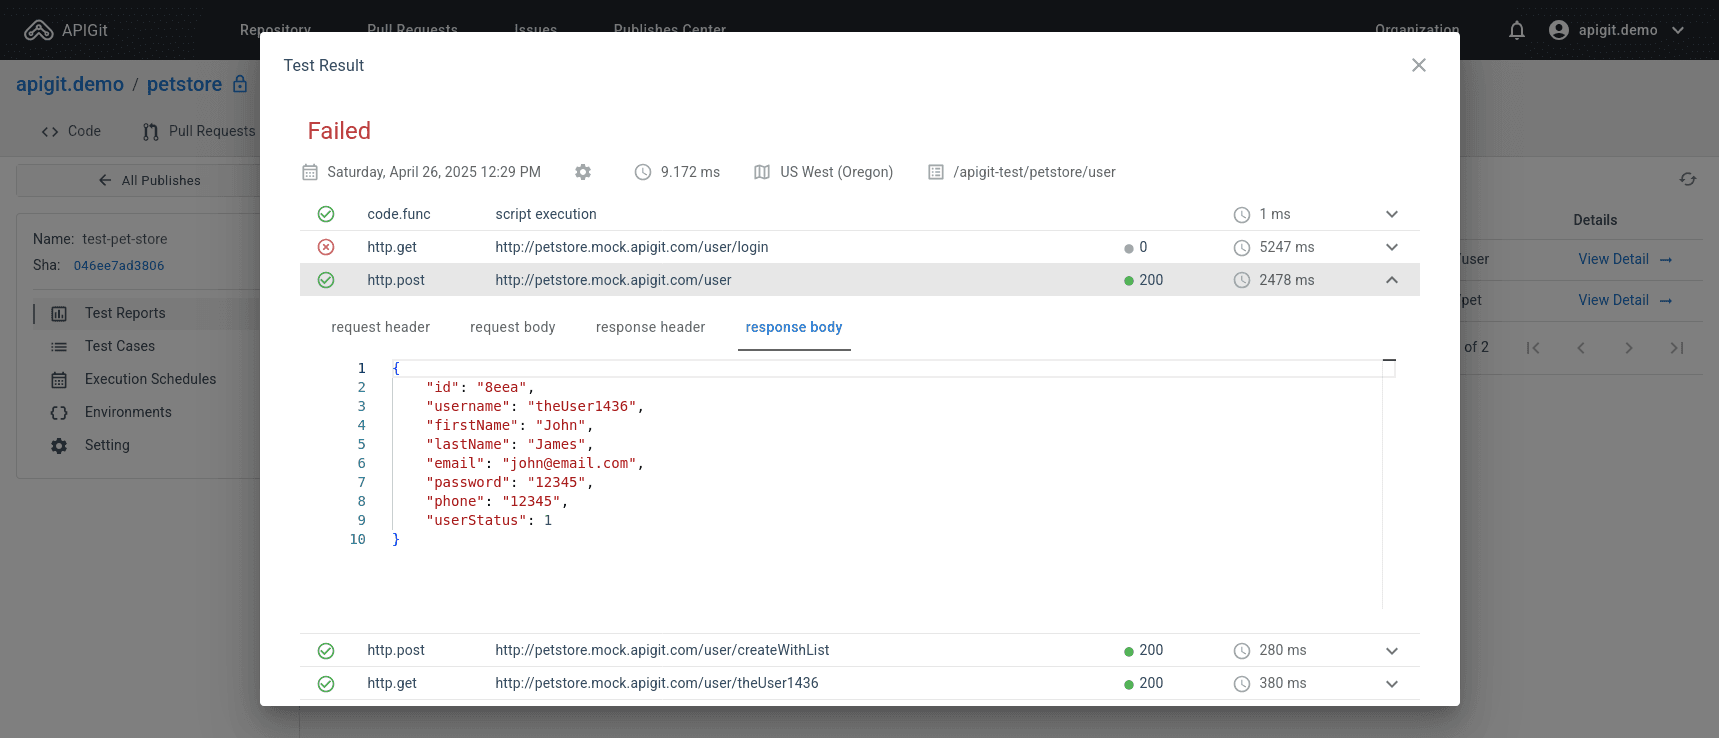Open the Sha 046ee7ad3806 link
Viewport: 1719px width, 738px height.
tap(119, 266)
